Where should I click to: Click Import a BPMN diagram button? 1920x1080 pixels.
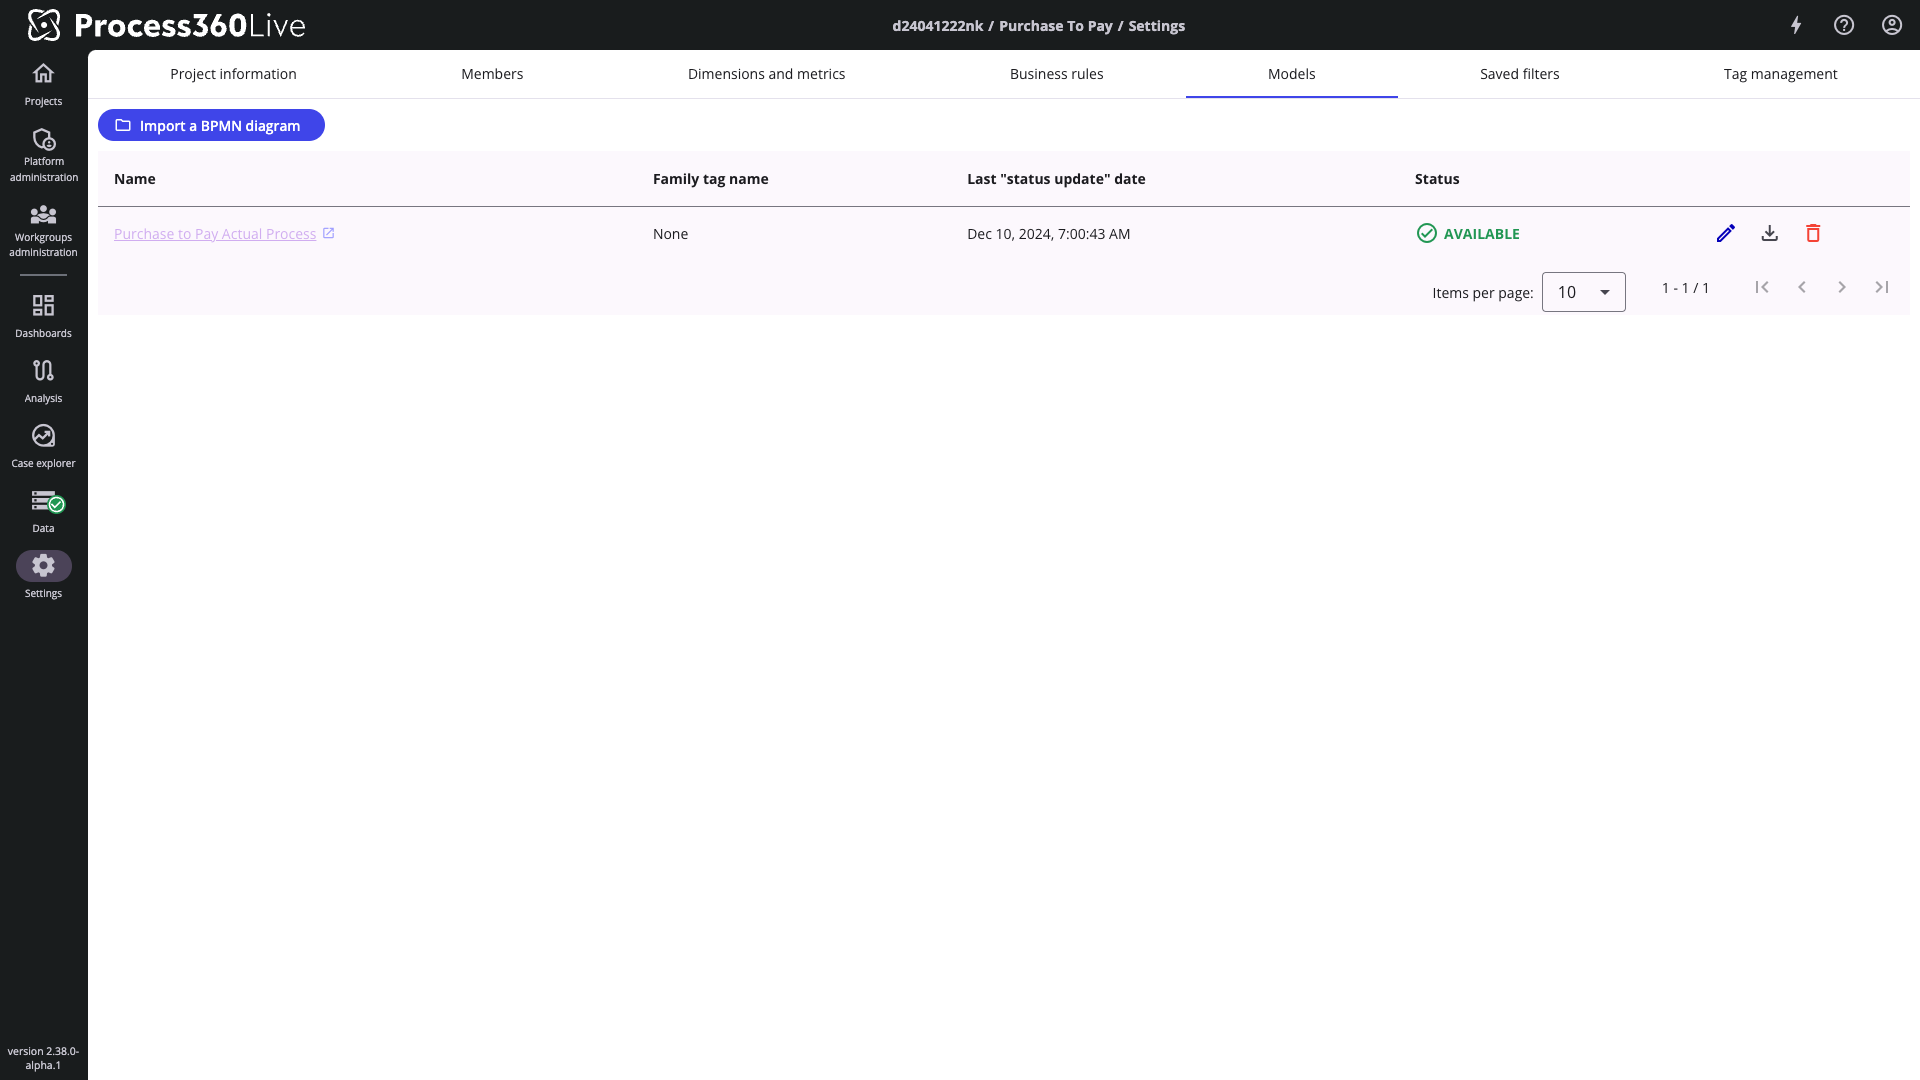coord(211,125)
